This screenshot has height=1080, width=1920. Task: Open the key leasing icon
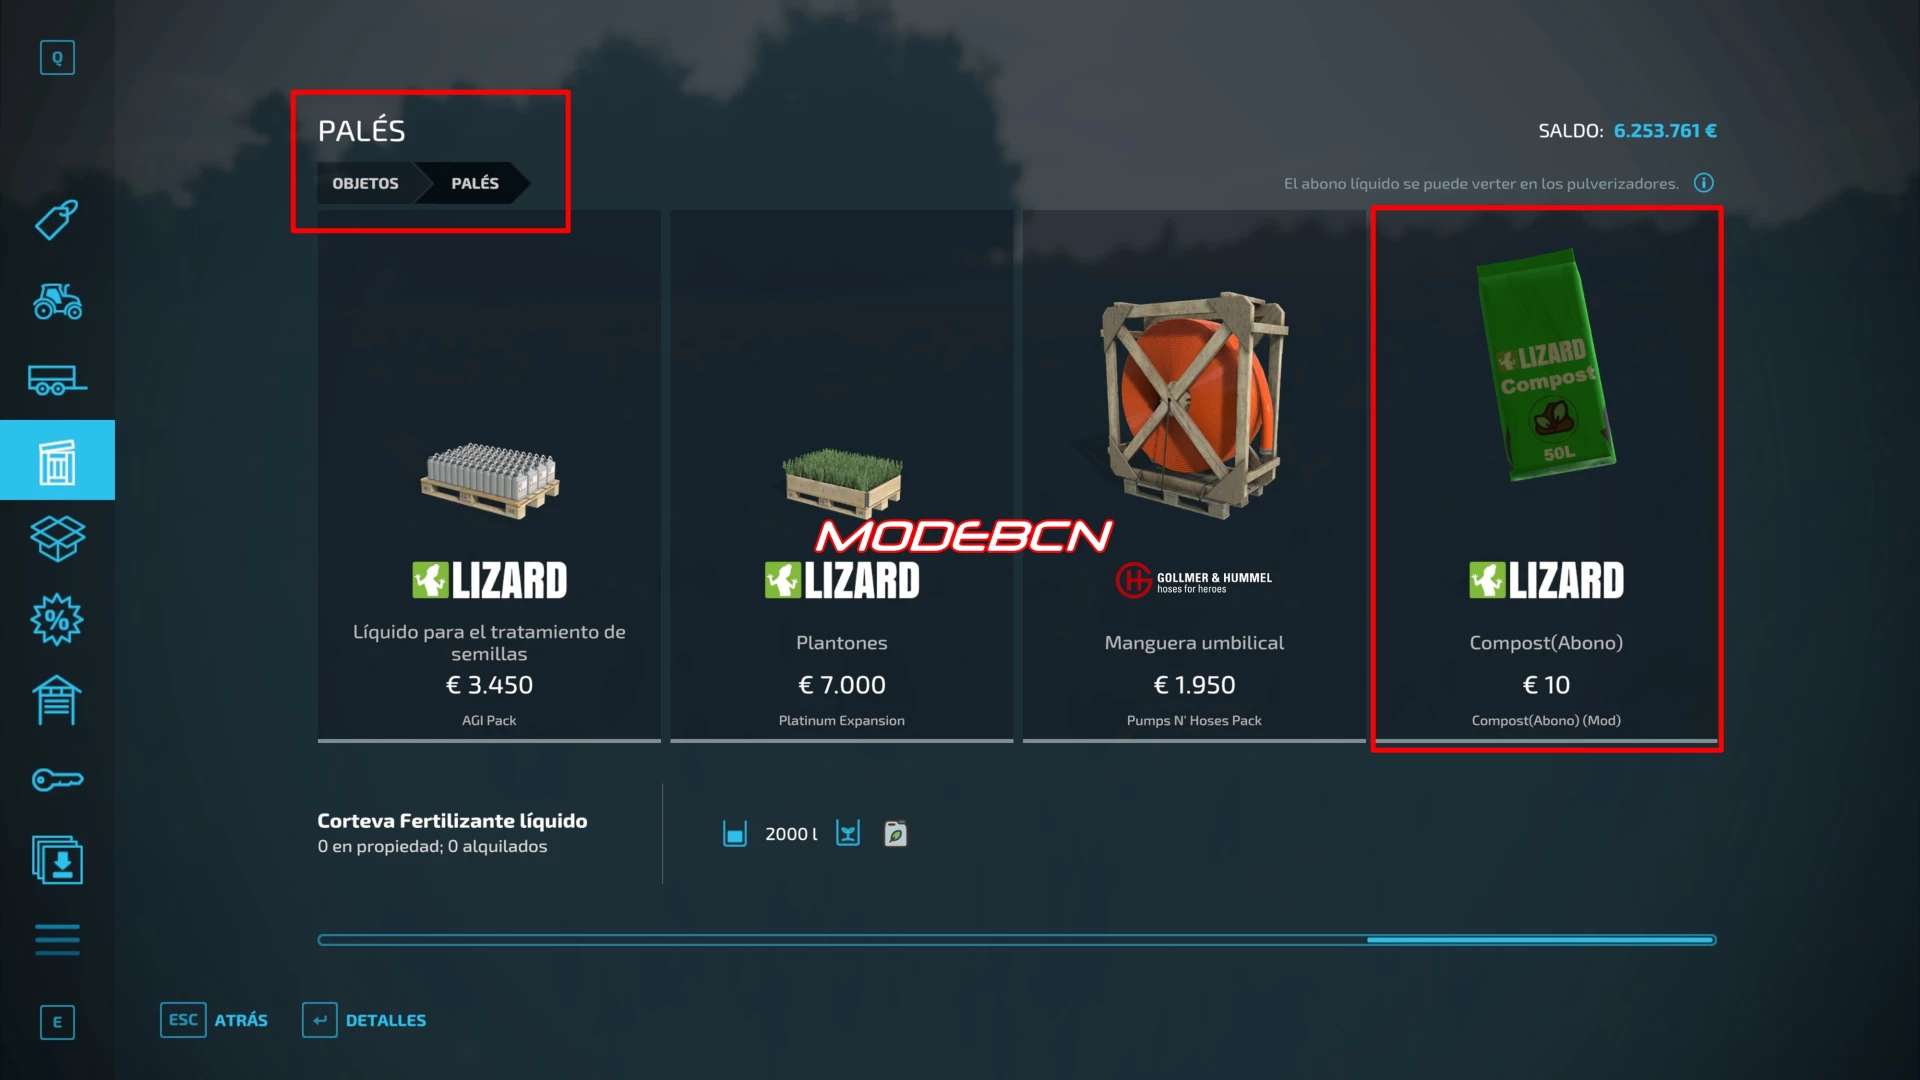(57, 779)
